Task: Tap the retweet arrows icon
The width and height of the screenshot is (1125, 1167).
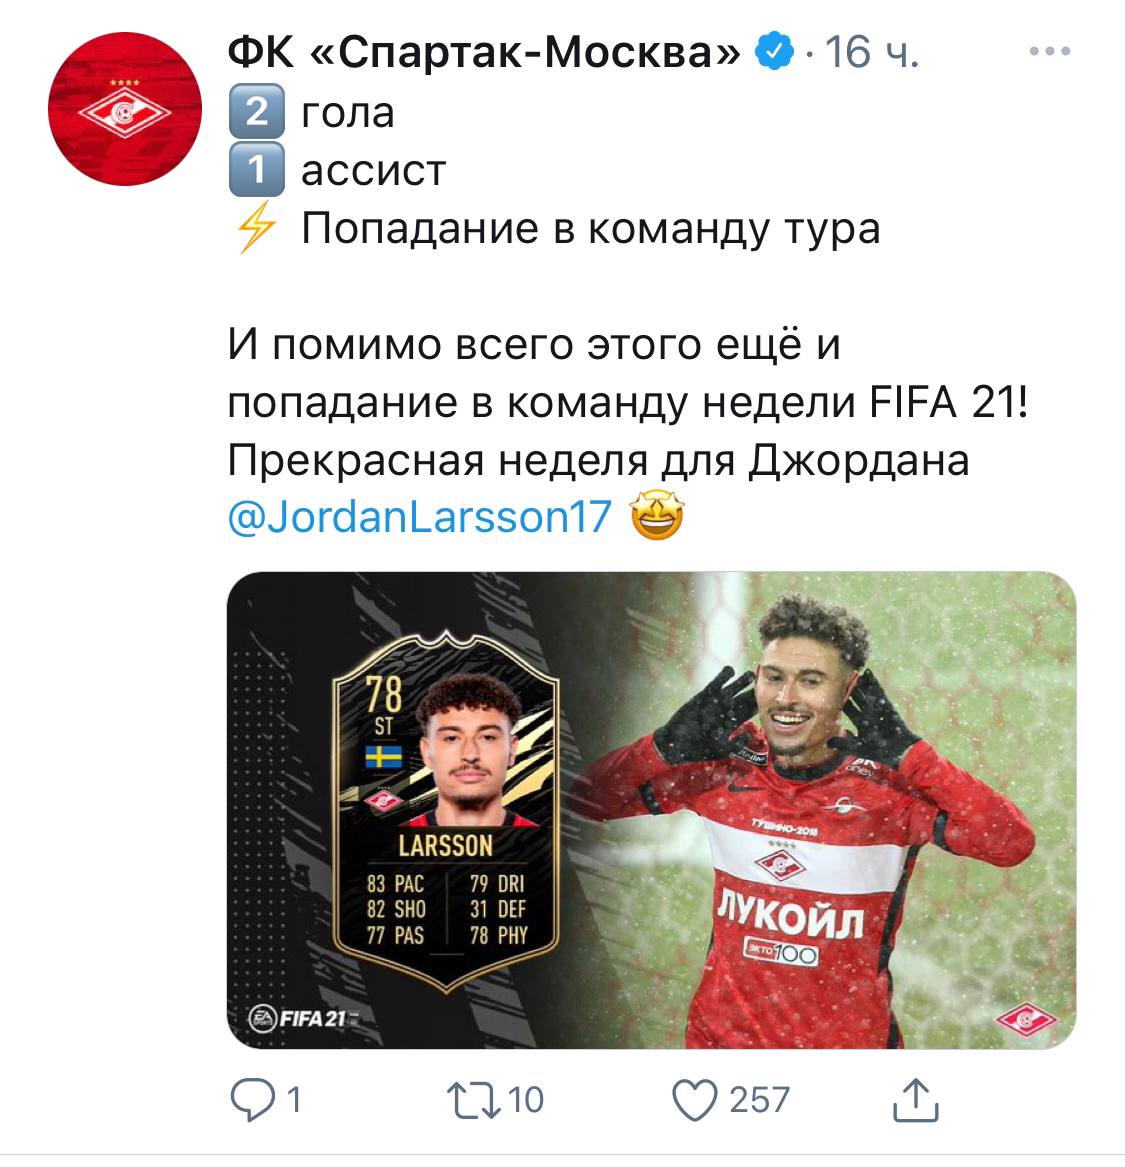Action: [474, 1100]
